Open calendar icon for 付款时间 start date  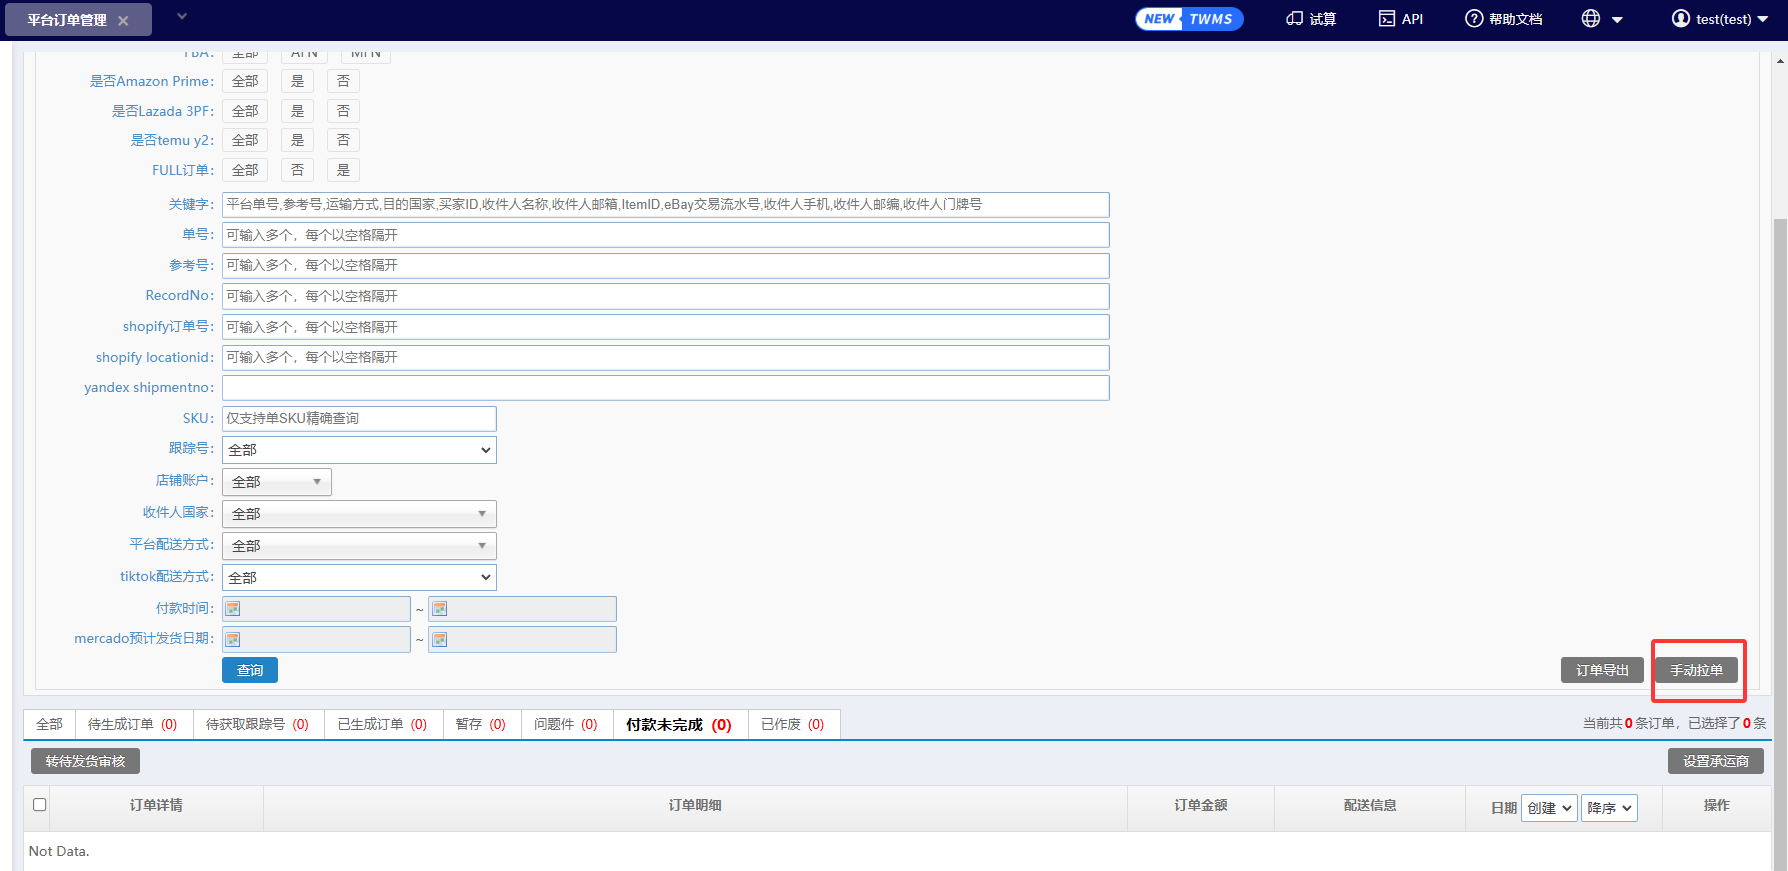pos(233,609)
